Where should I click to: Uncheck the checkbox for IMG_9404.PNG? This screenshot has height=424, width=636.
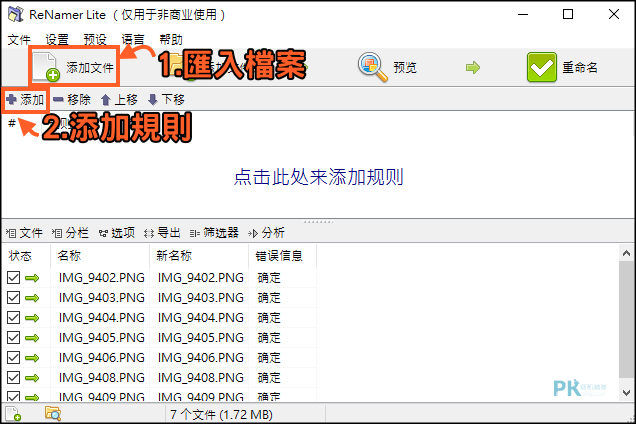point(13,317)
